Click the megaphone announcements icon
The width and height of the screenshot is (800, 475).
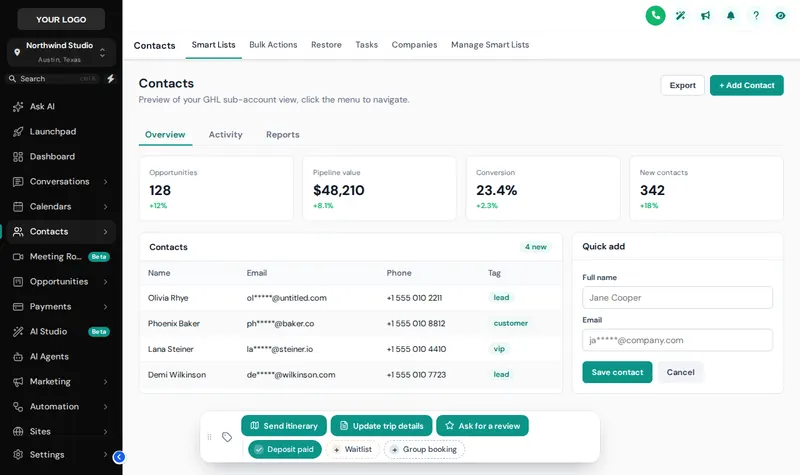[706, 16]
